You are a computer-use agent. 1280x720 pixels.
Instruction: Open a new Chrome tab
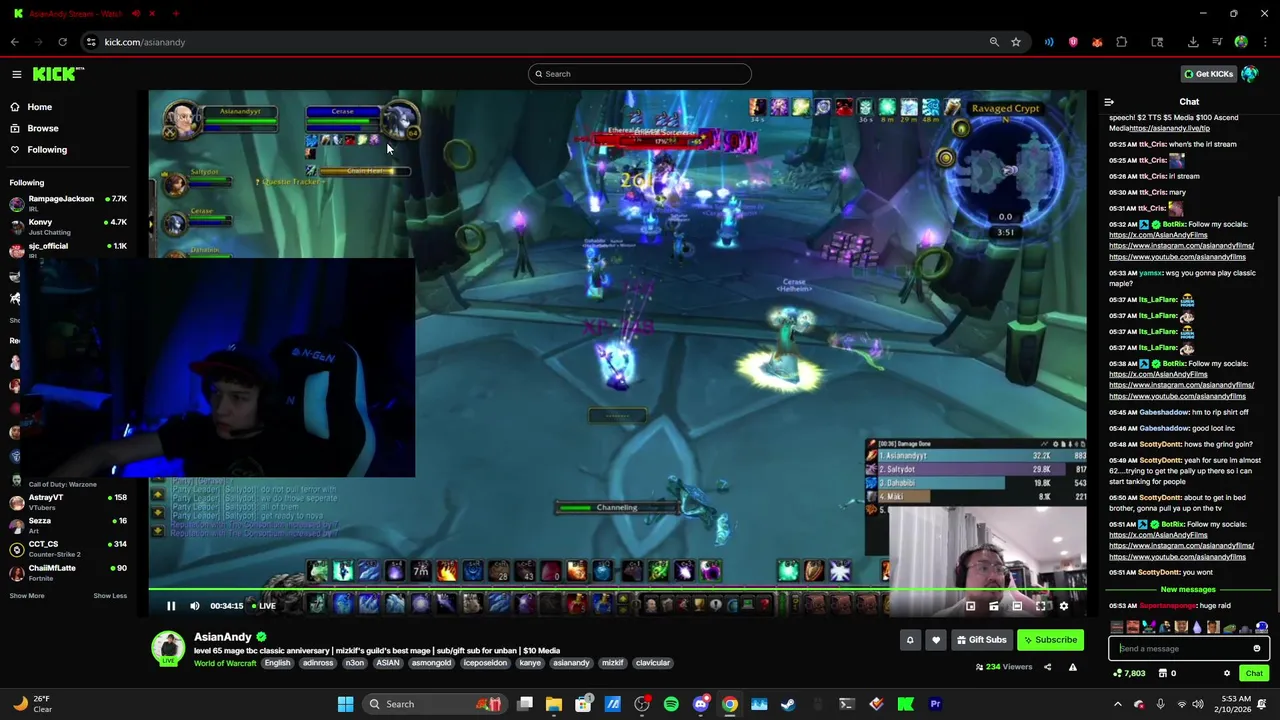click(175, 14)
